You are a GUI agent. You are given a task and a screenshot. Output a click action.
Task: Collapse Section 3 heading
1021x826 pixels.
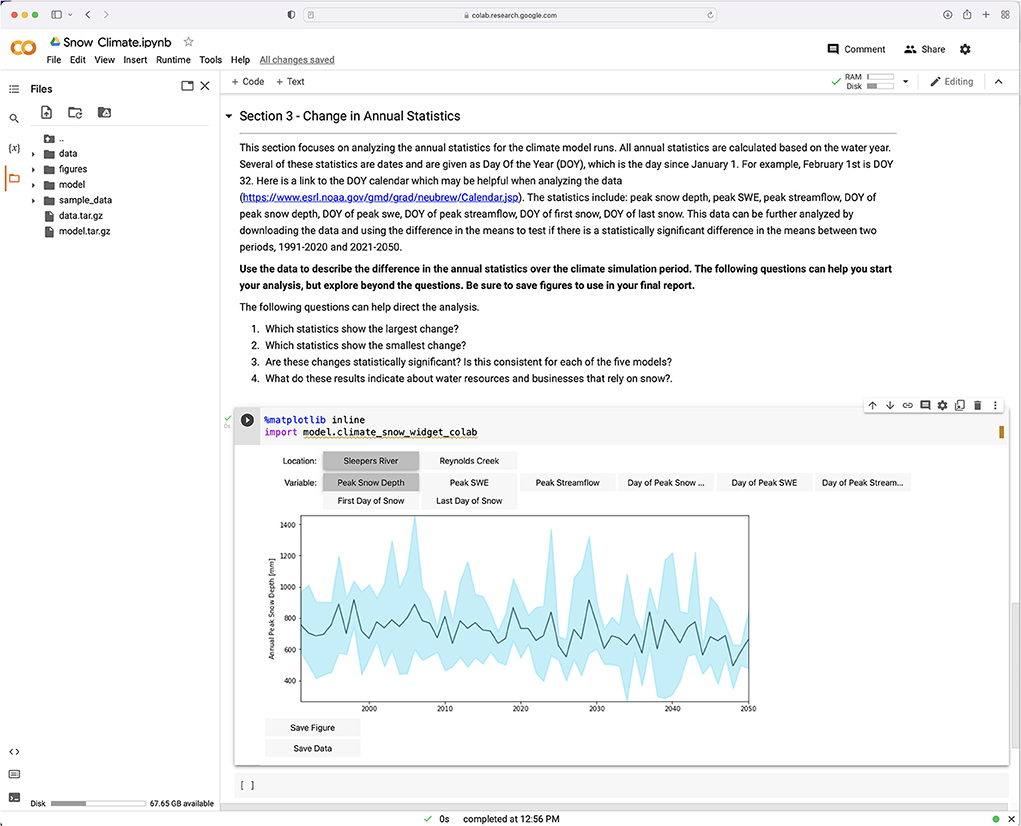coord(229,117)
